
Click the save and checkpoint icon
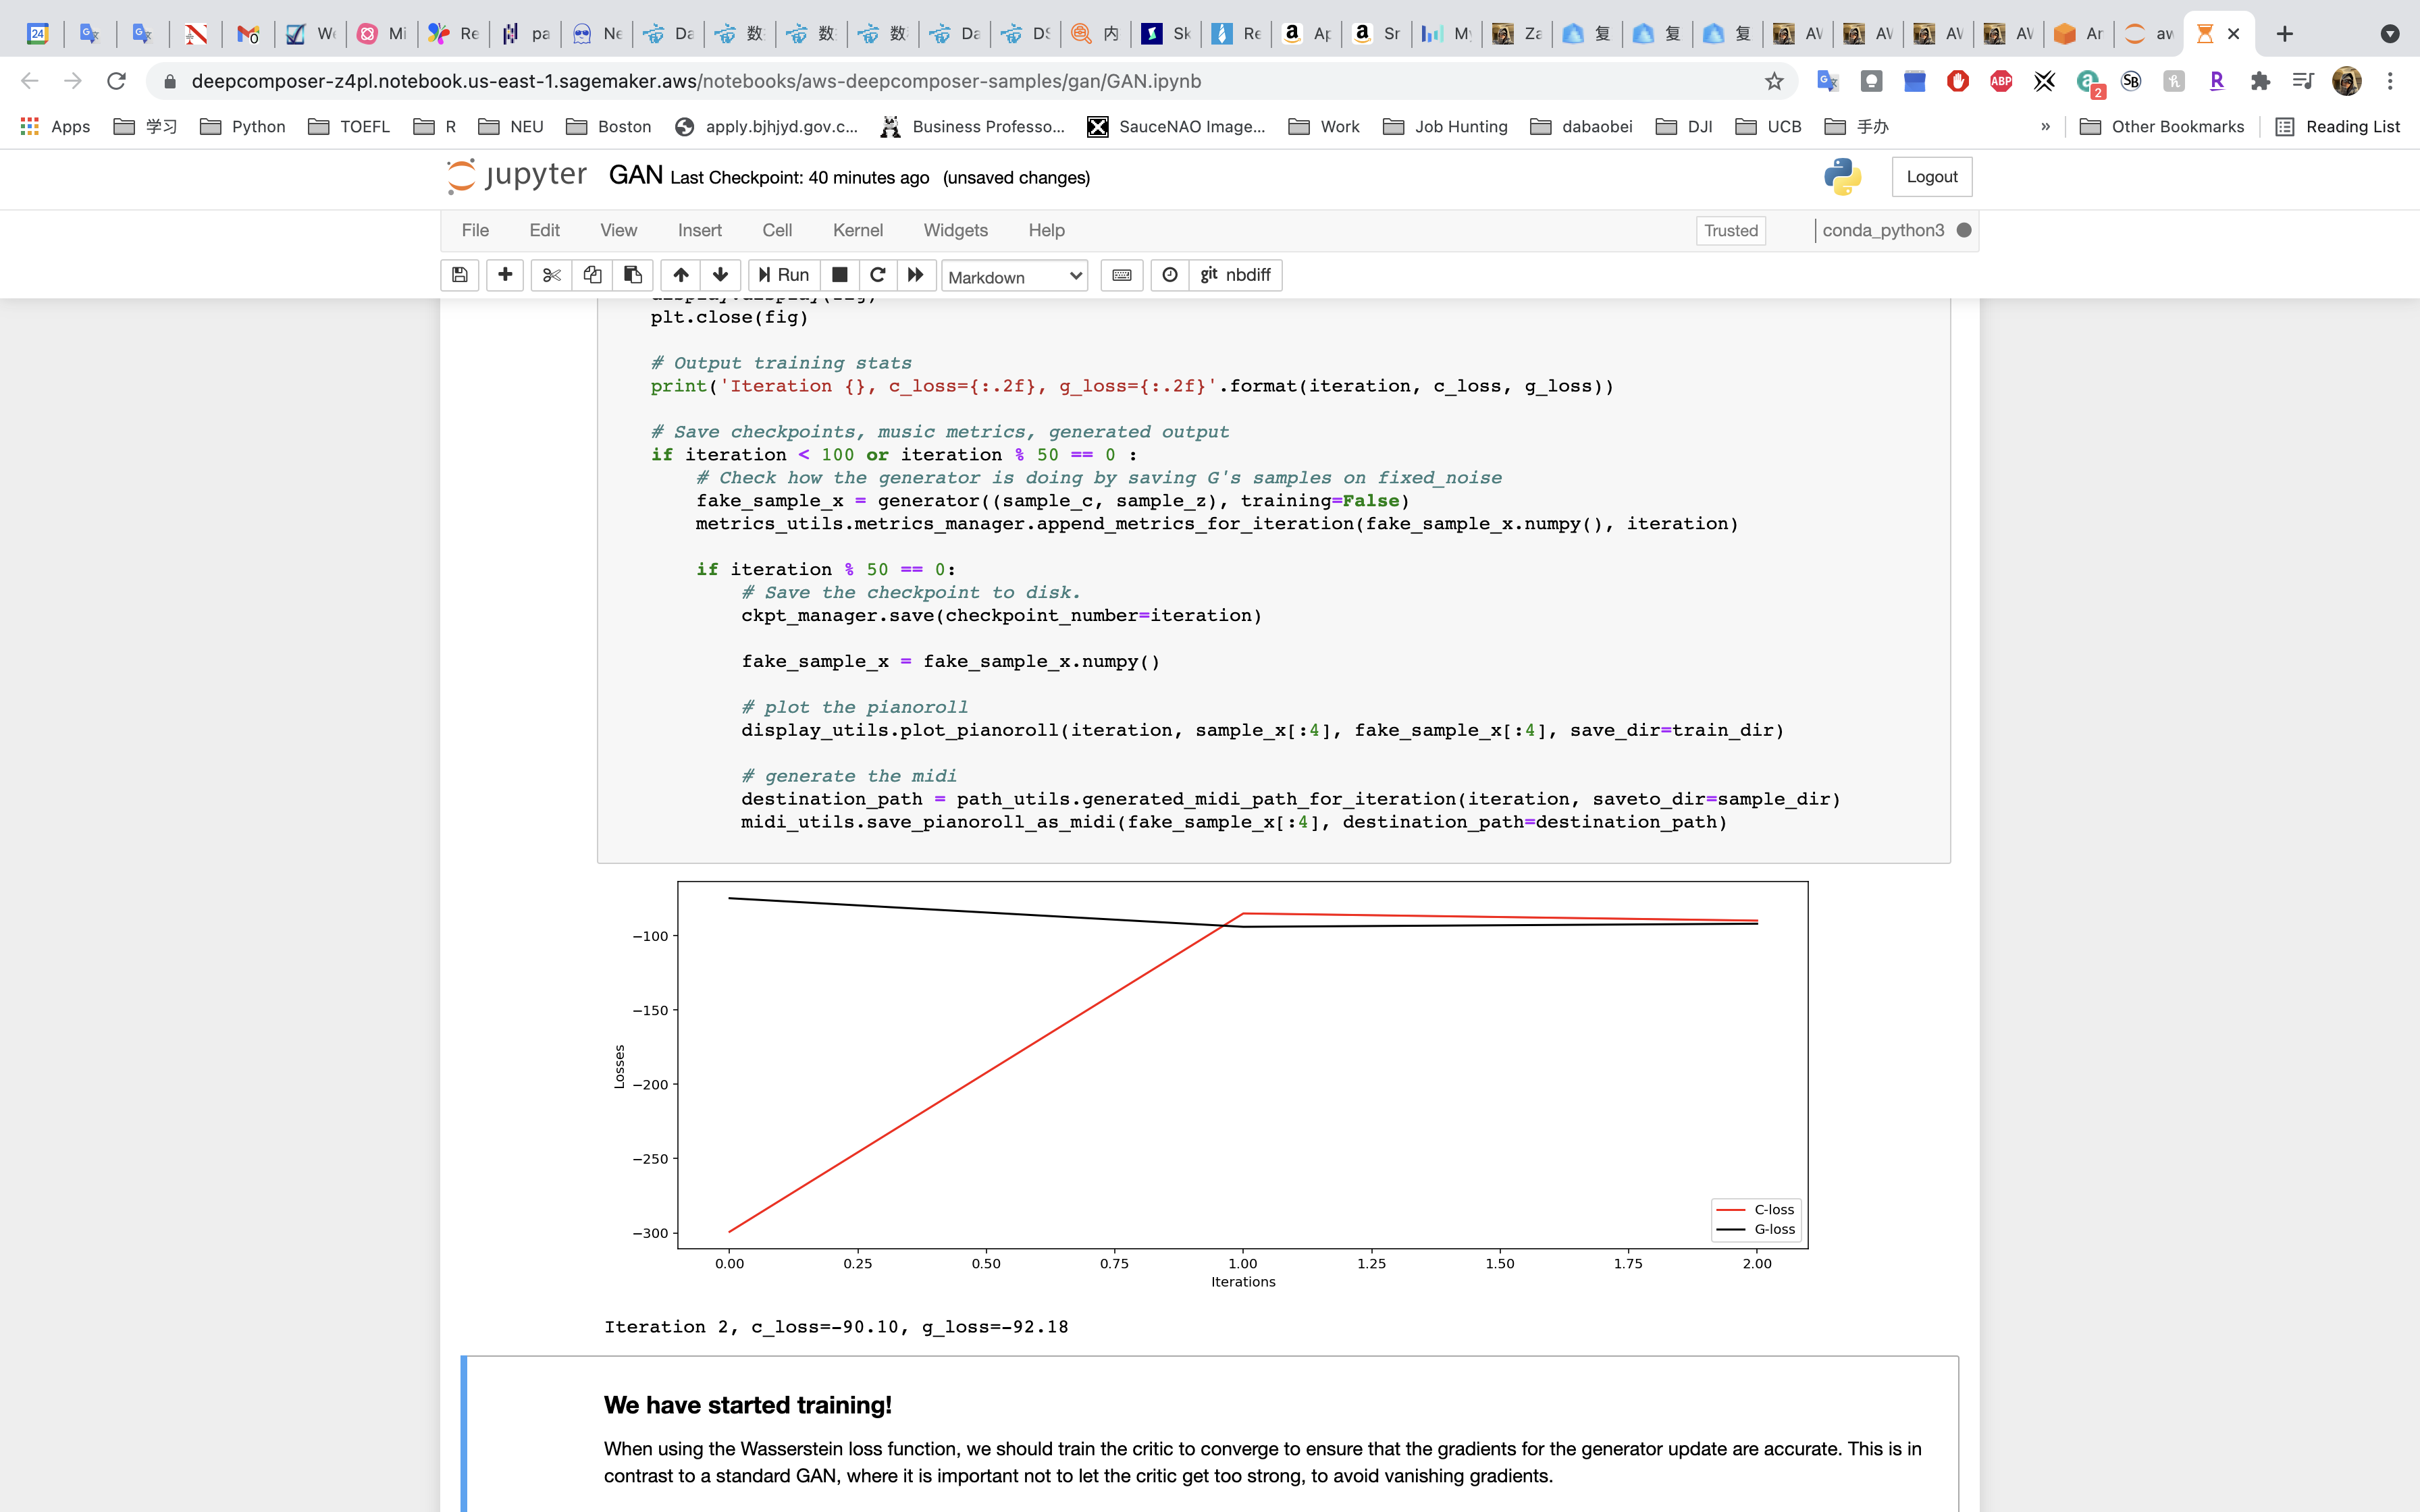pos(460,275)
